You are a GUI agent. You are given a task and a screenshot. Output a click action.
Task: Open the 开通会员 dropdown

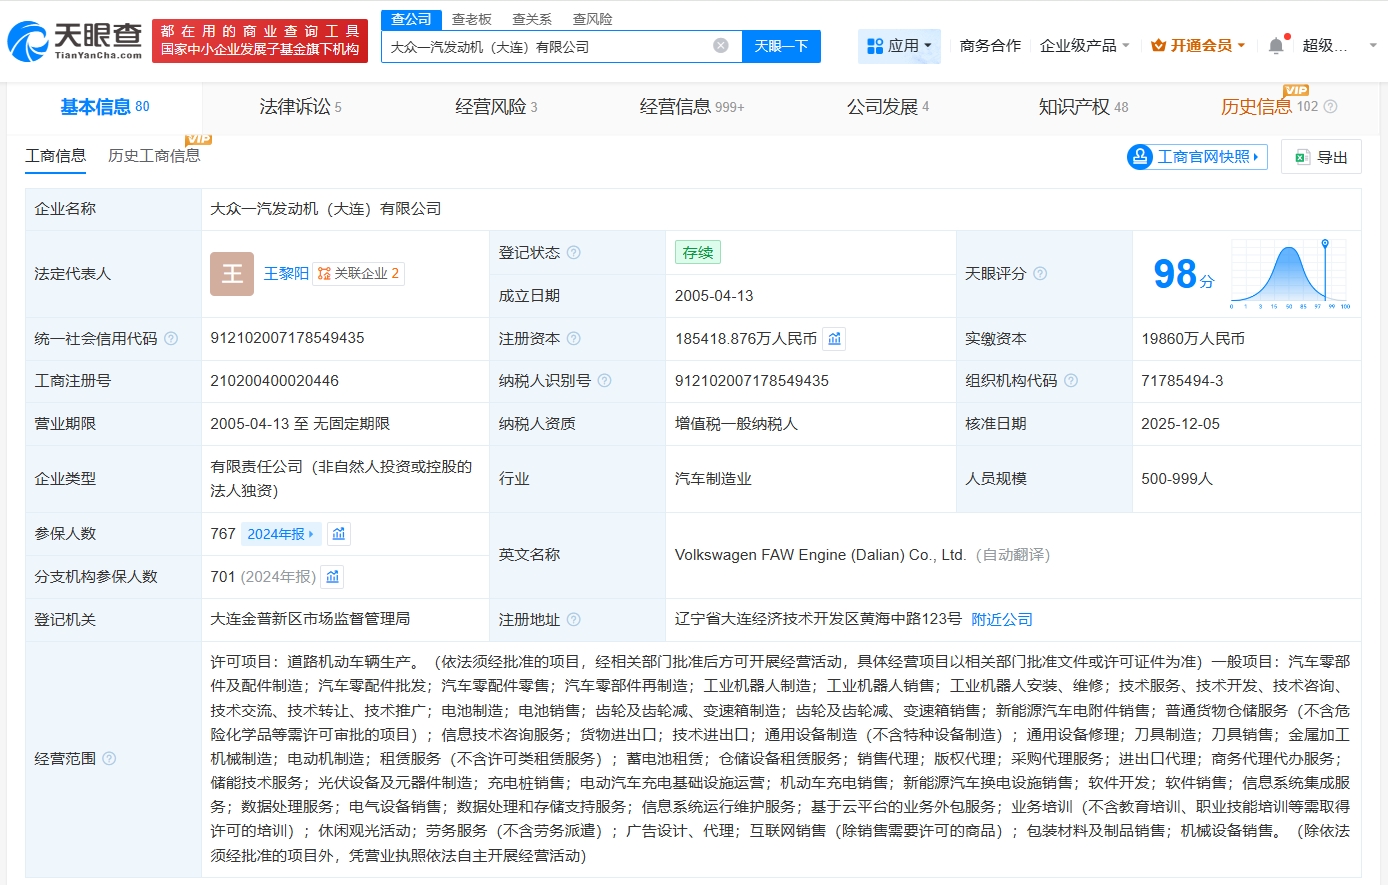(x=1198, y=46)
